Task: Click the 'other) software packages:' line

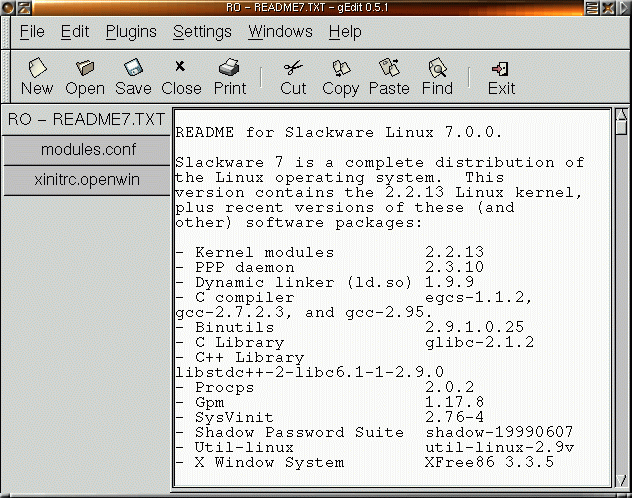Action: 299,223
